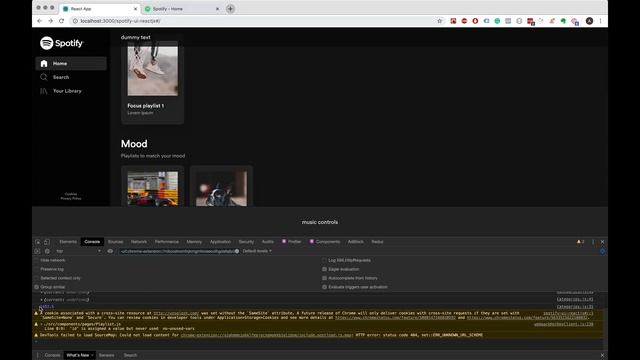Select the Sensors tab in the drawer
This screenshot has width=640, height=360.
107,356
